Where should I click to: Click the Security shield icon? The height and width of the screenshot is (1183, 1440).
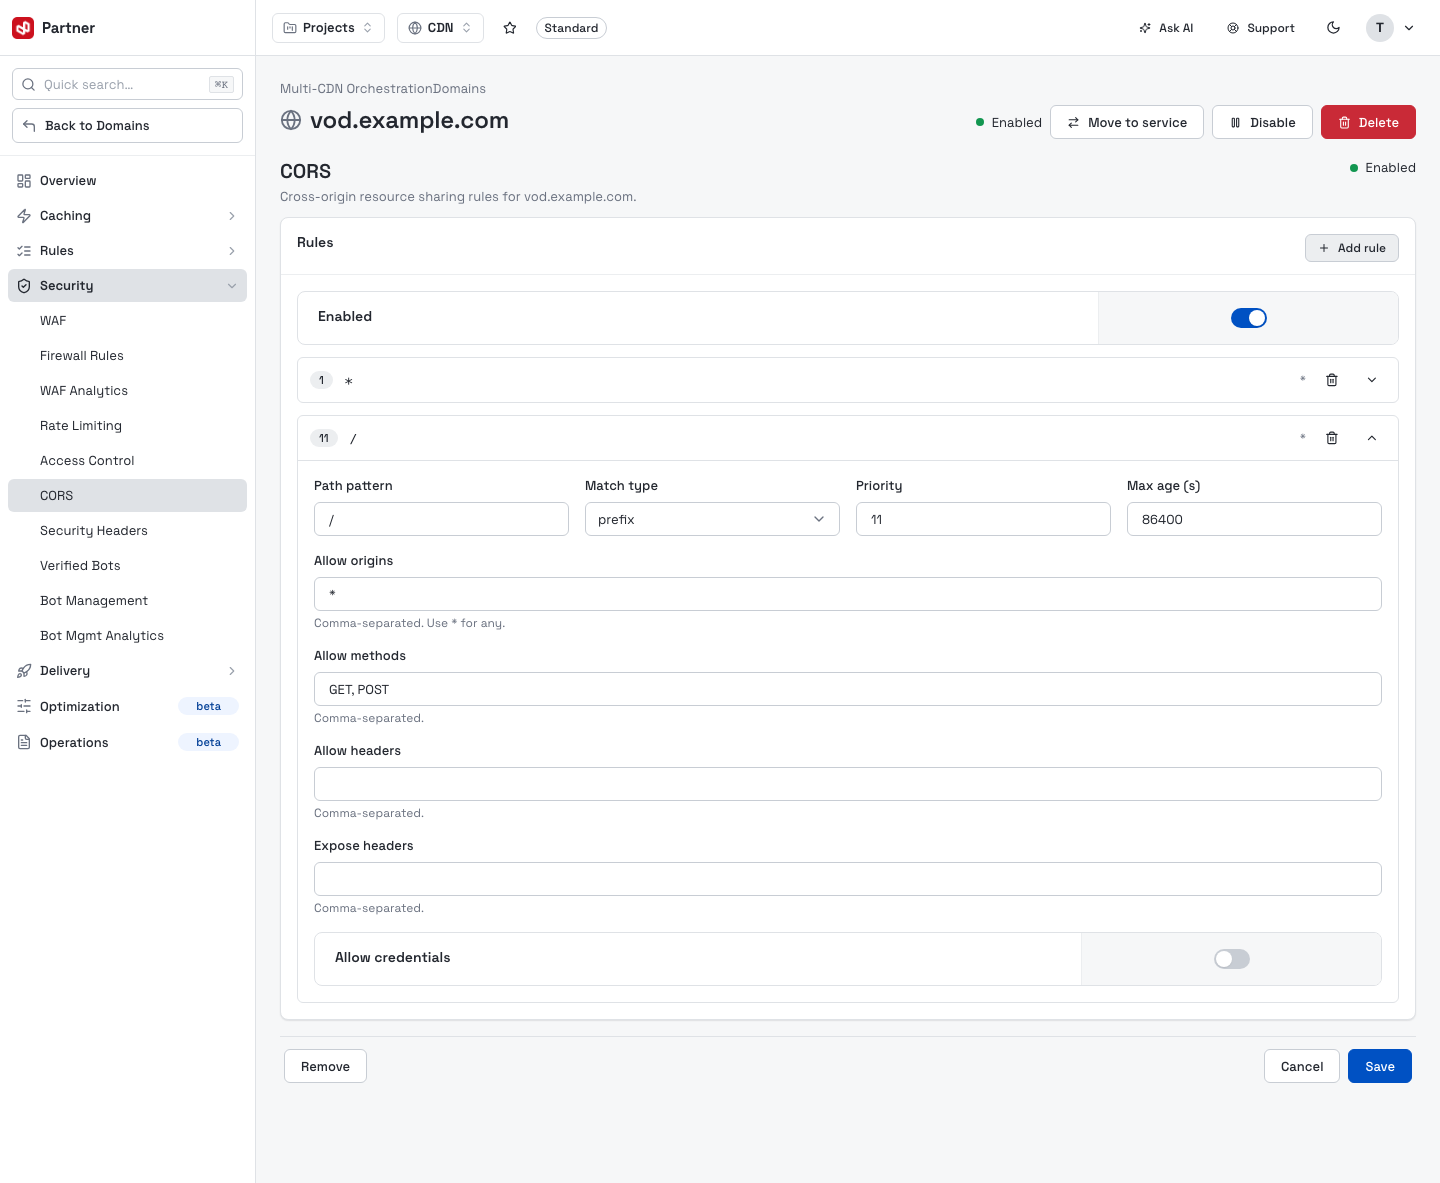point(24,286)
